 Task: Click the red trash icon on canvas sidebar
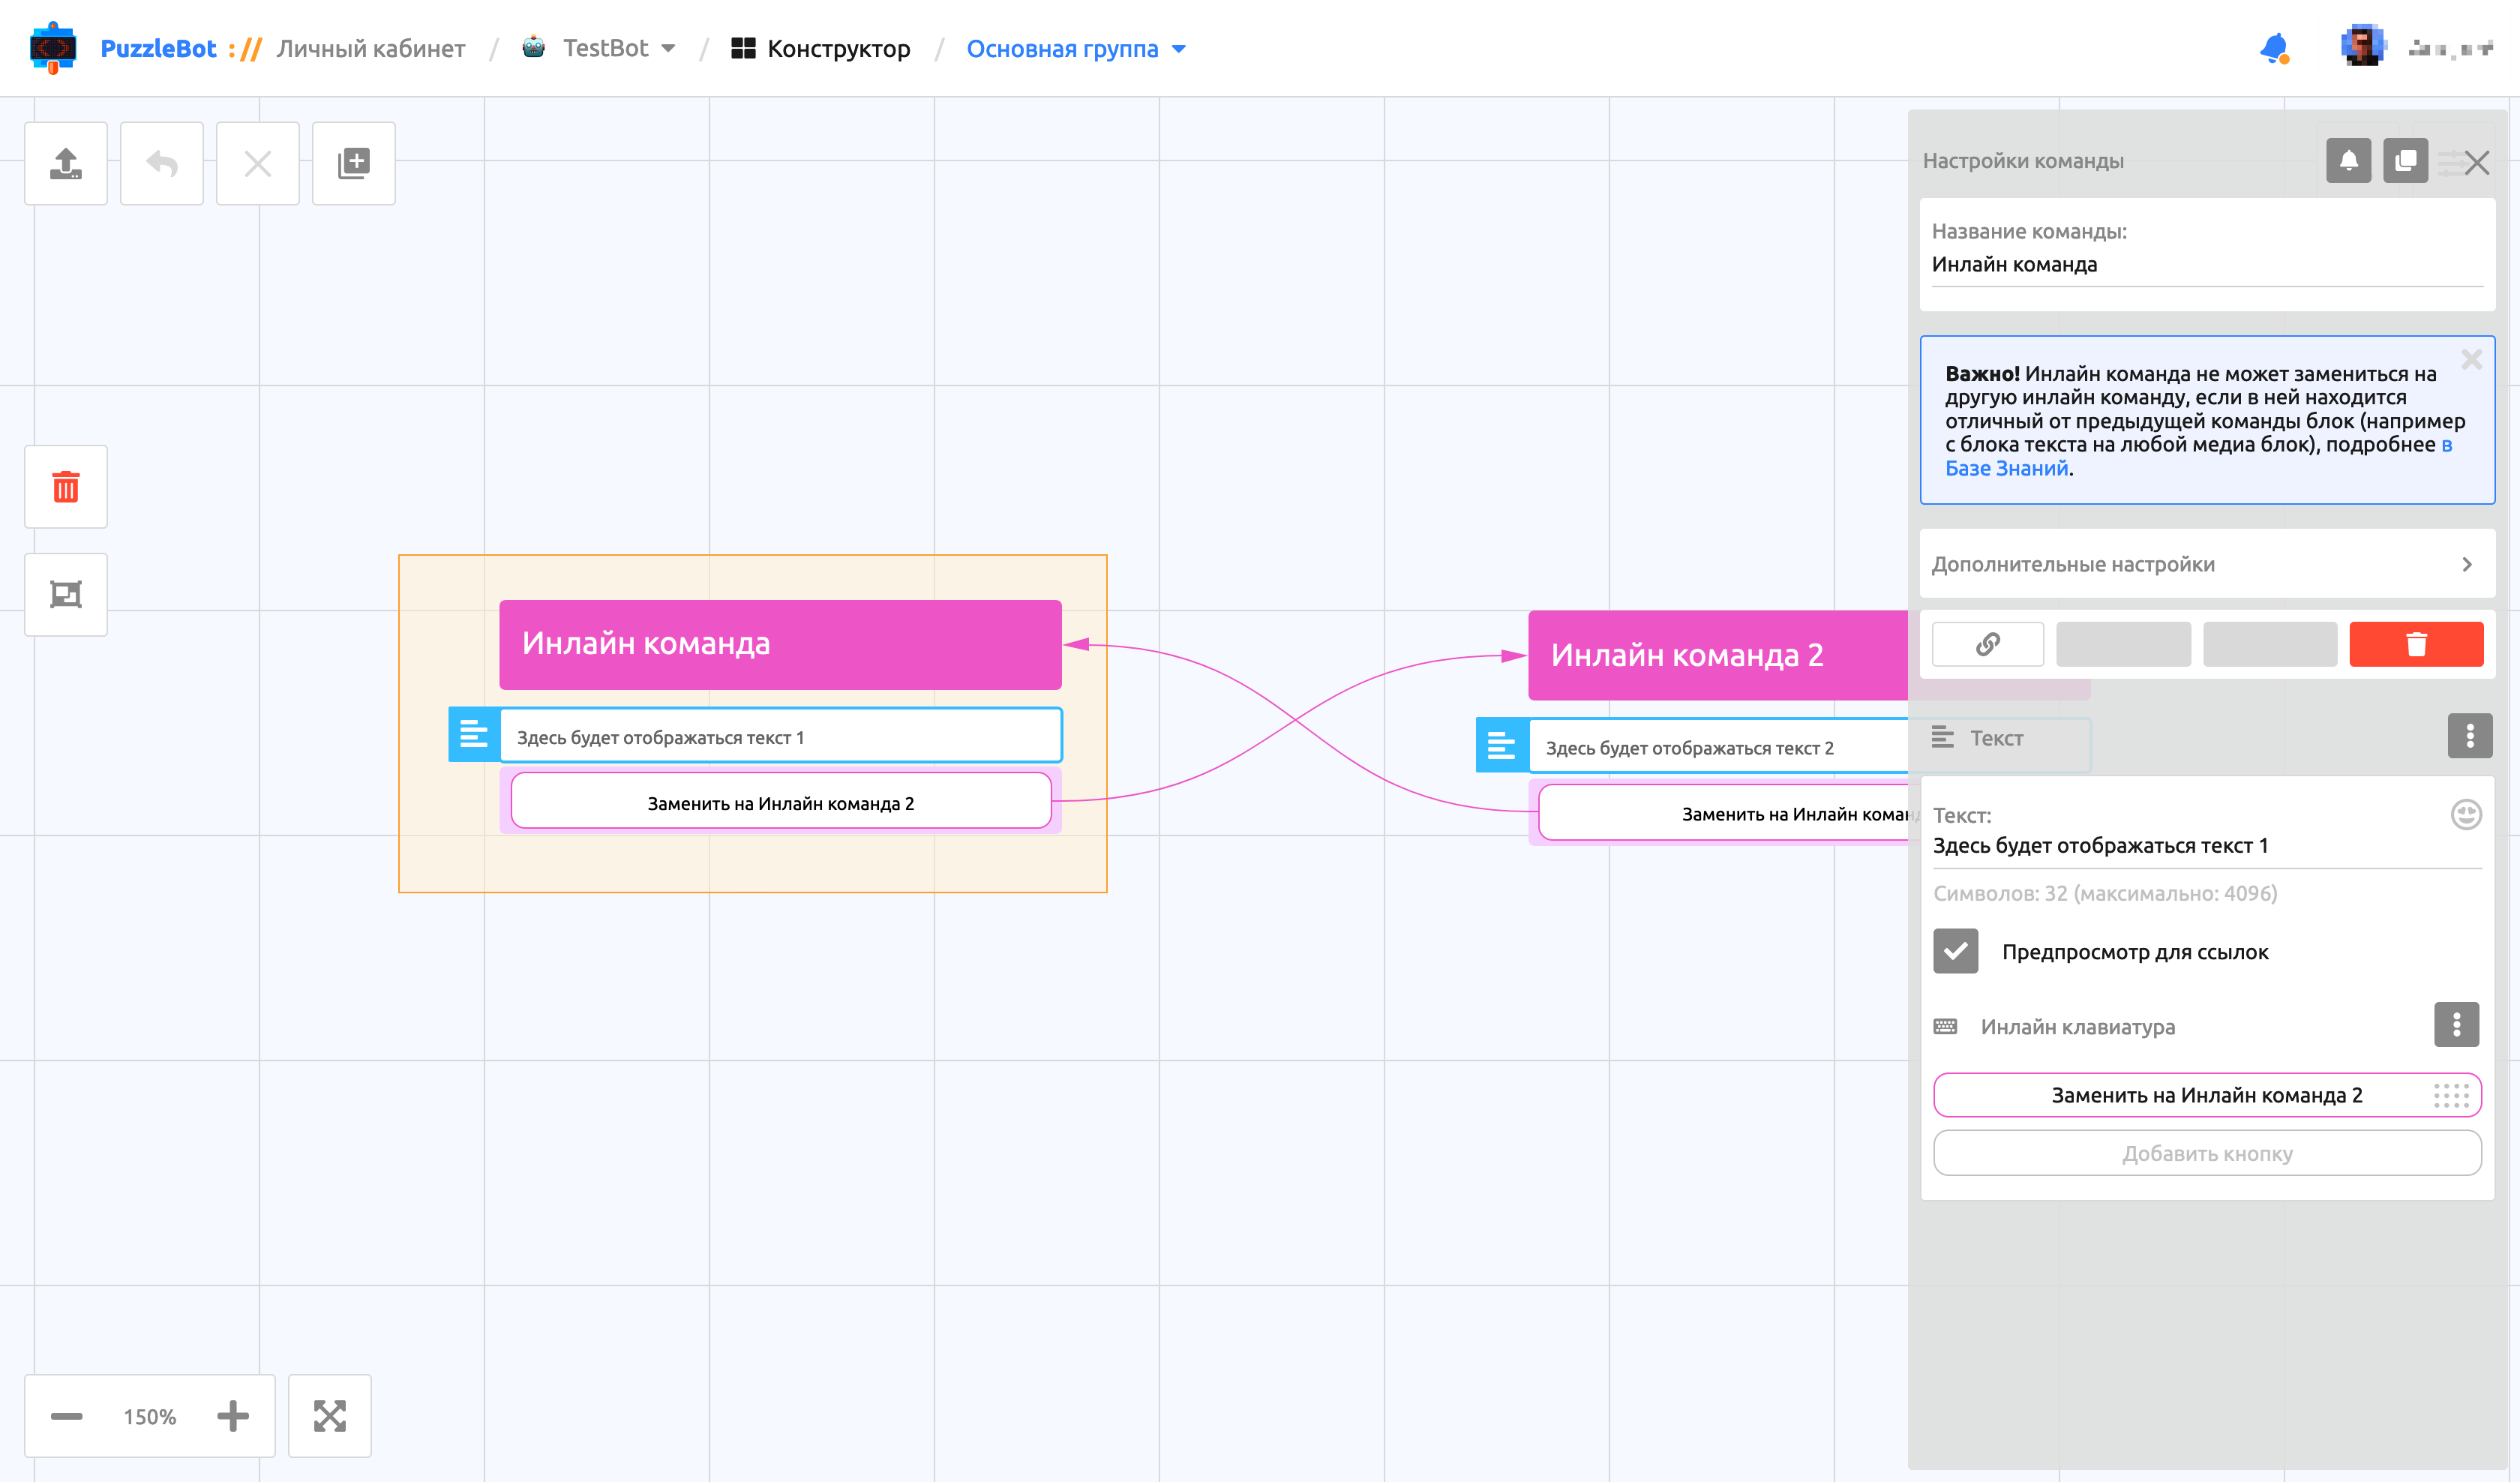[x=66, y=487]
